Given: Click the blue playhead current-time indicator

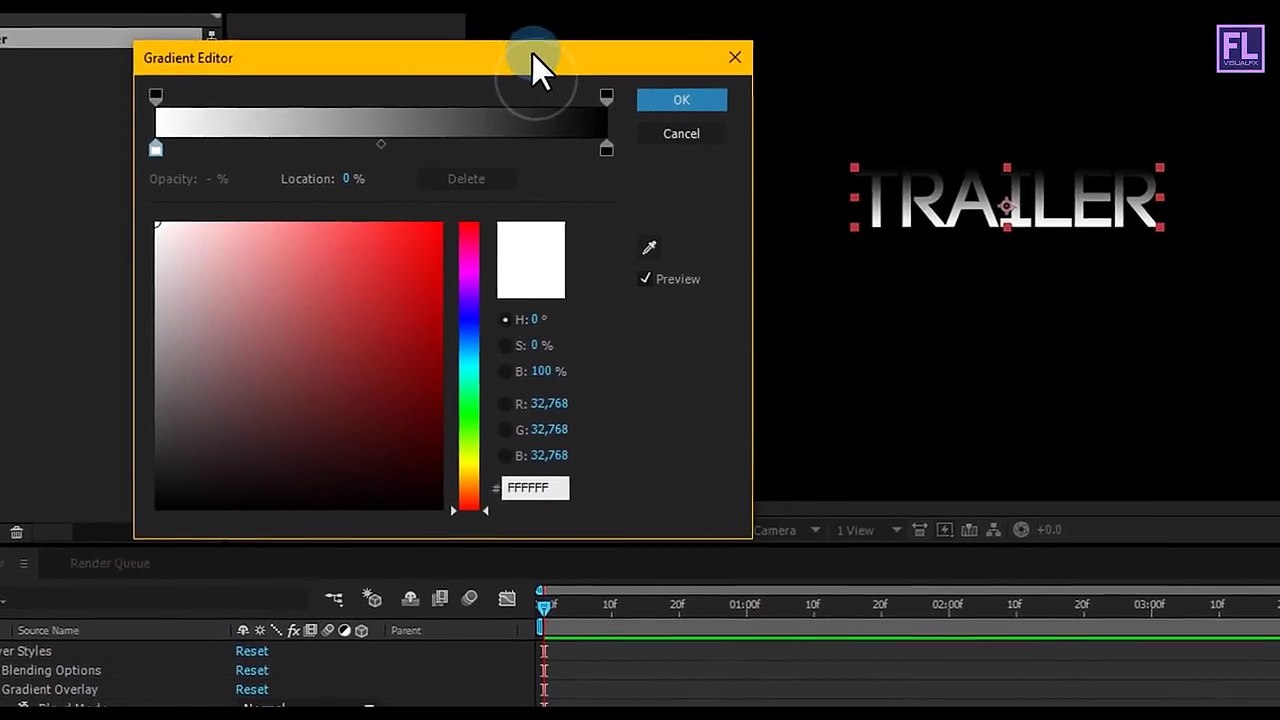Looking at the screenshot, I should click(543, 607).
